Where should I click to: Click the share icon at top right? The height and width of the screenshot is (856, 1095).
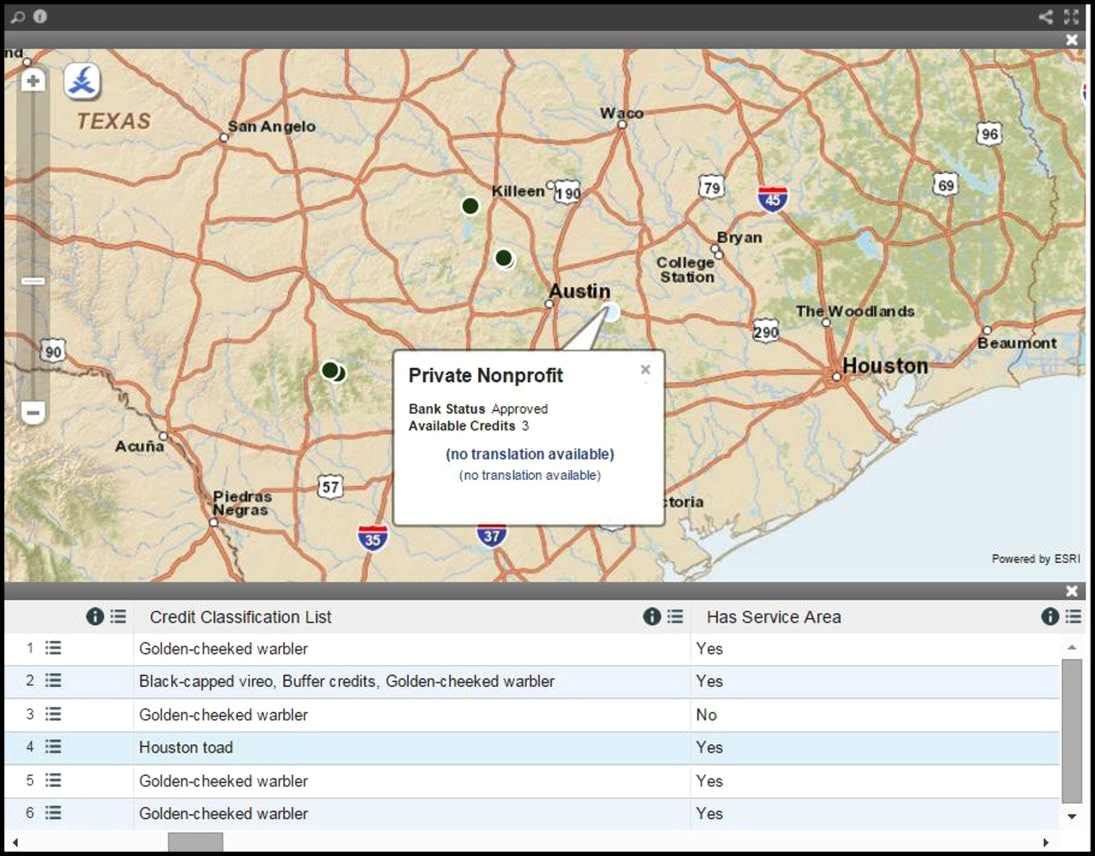coord(1045,17)
